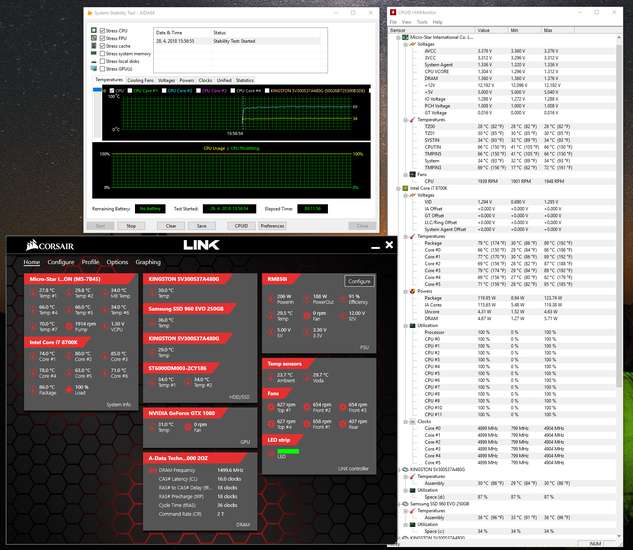Click the Stress cache icon in AIDA64
Image resolution: width=633 pixels, height=550 pixels.
coord(94,46)
